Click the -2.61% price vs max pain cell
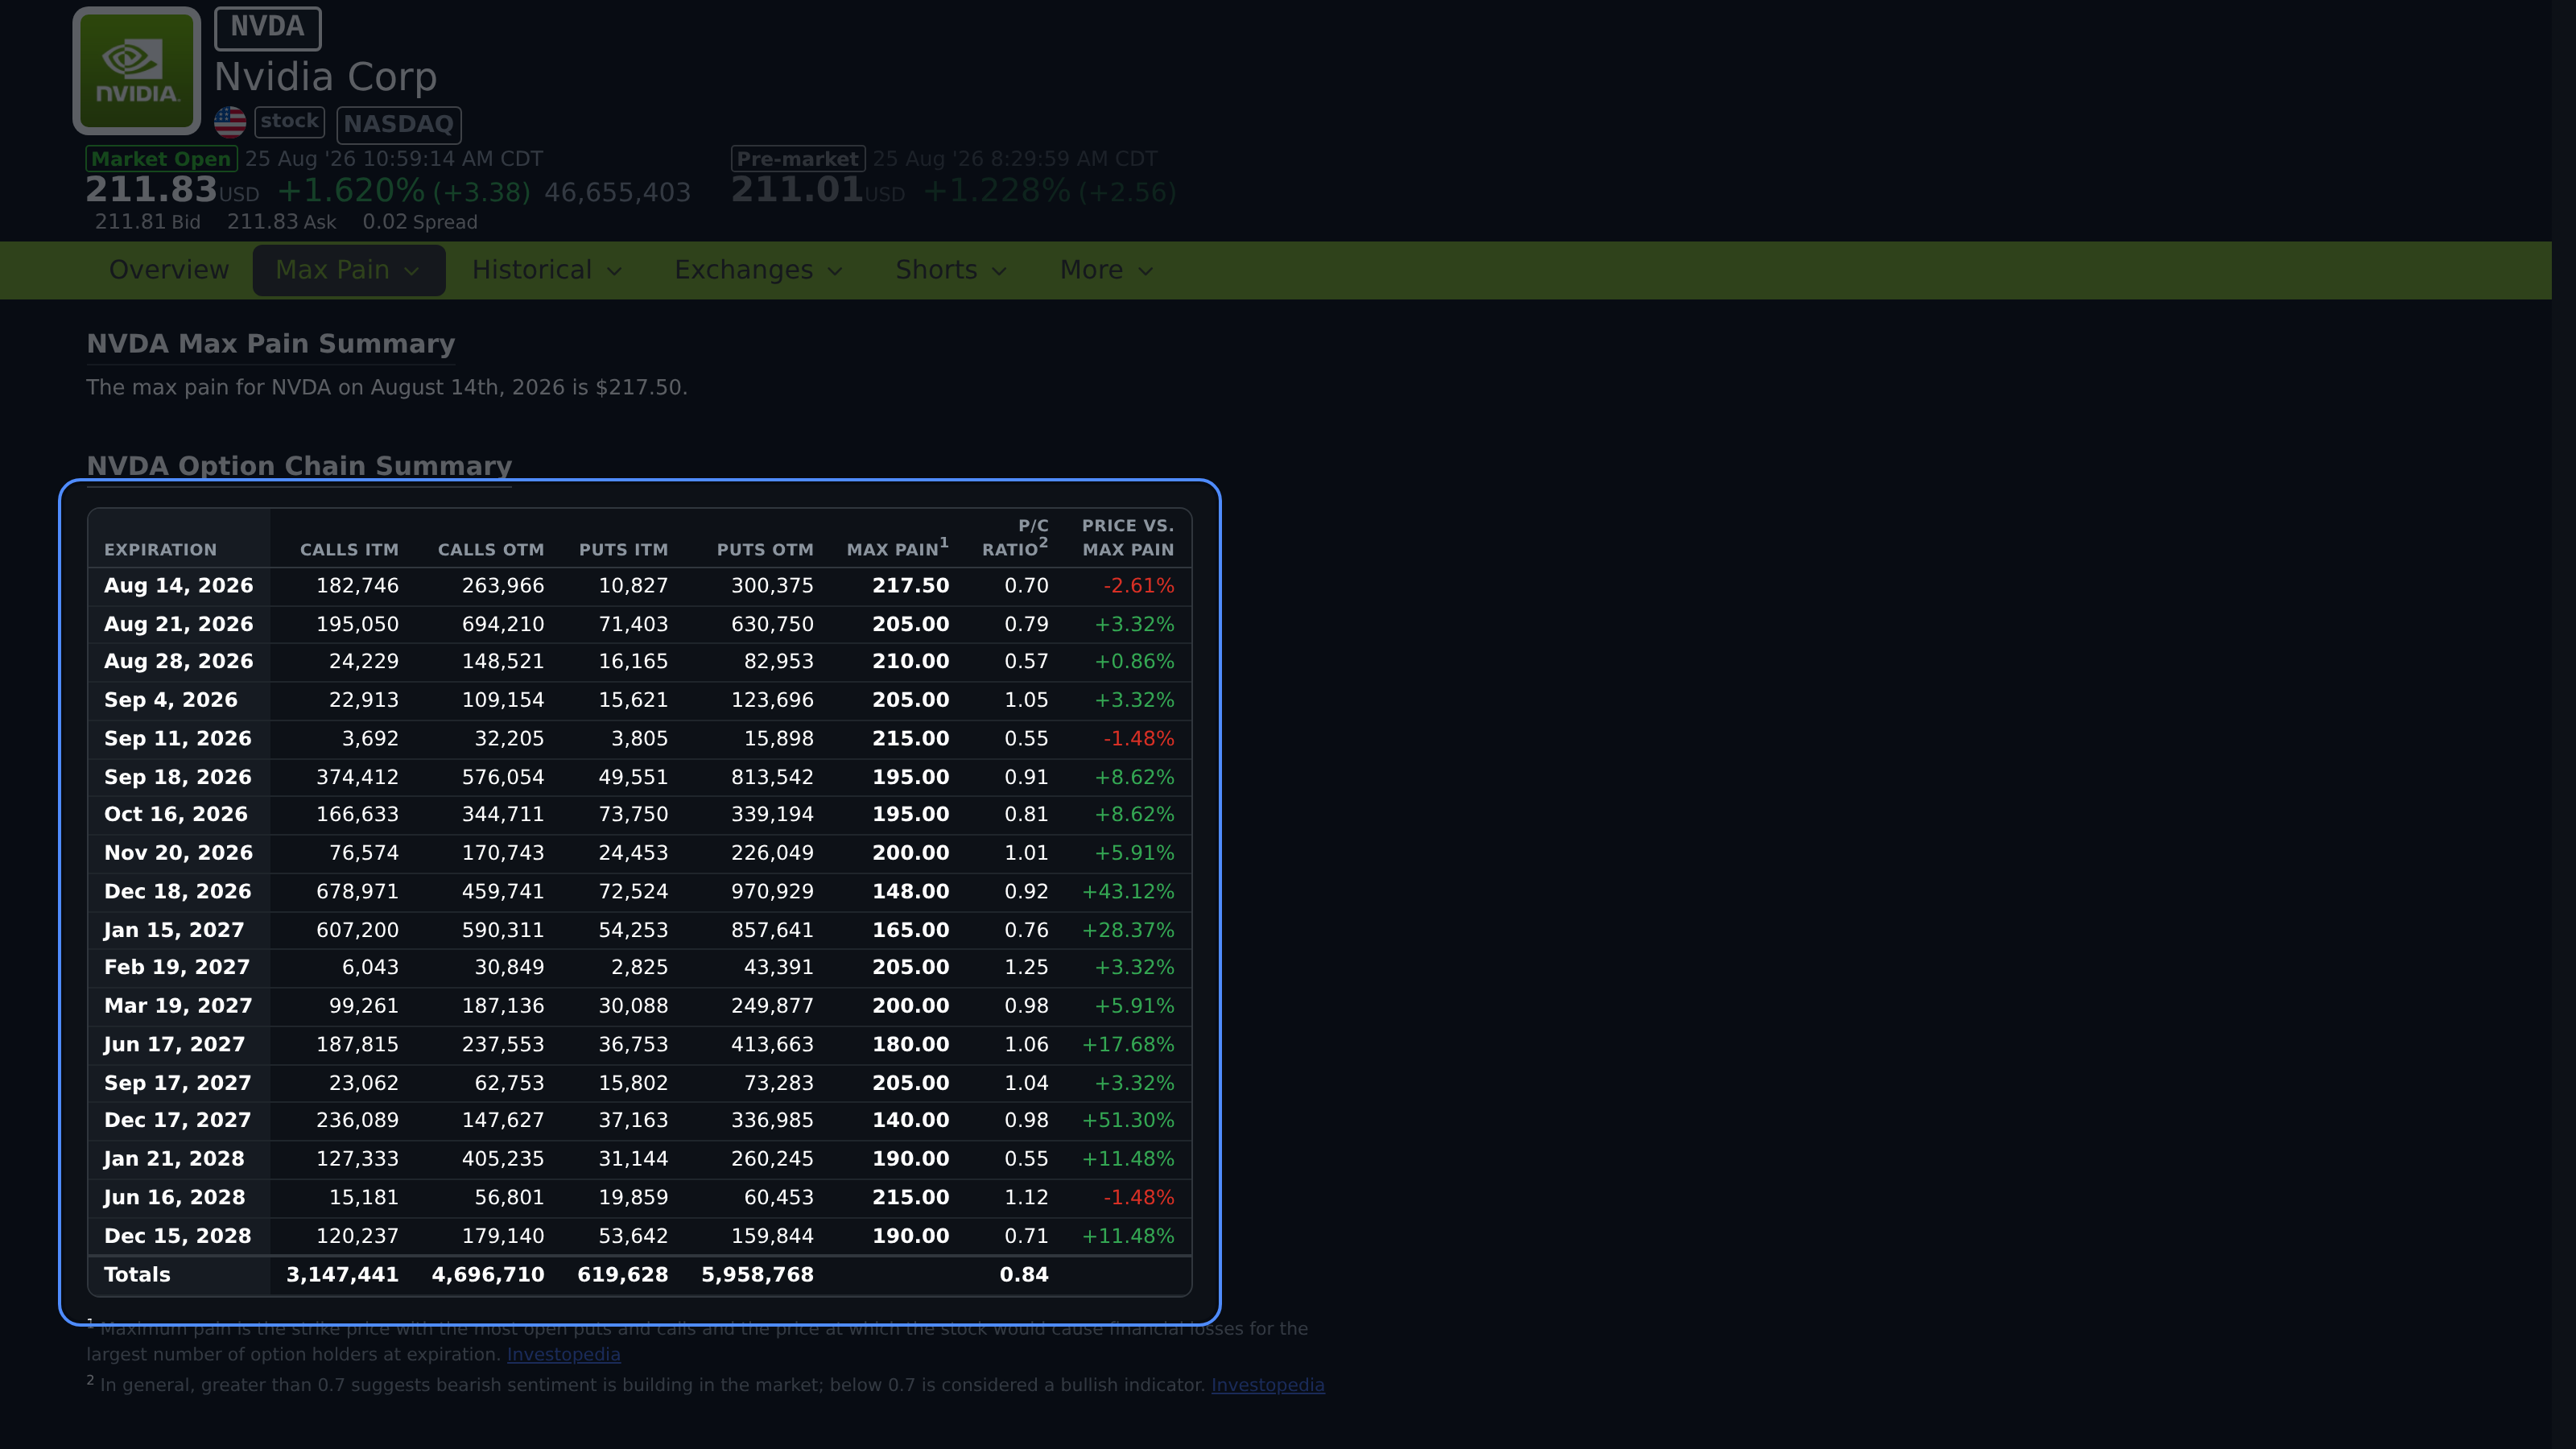 [x=1138, y=586]
